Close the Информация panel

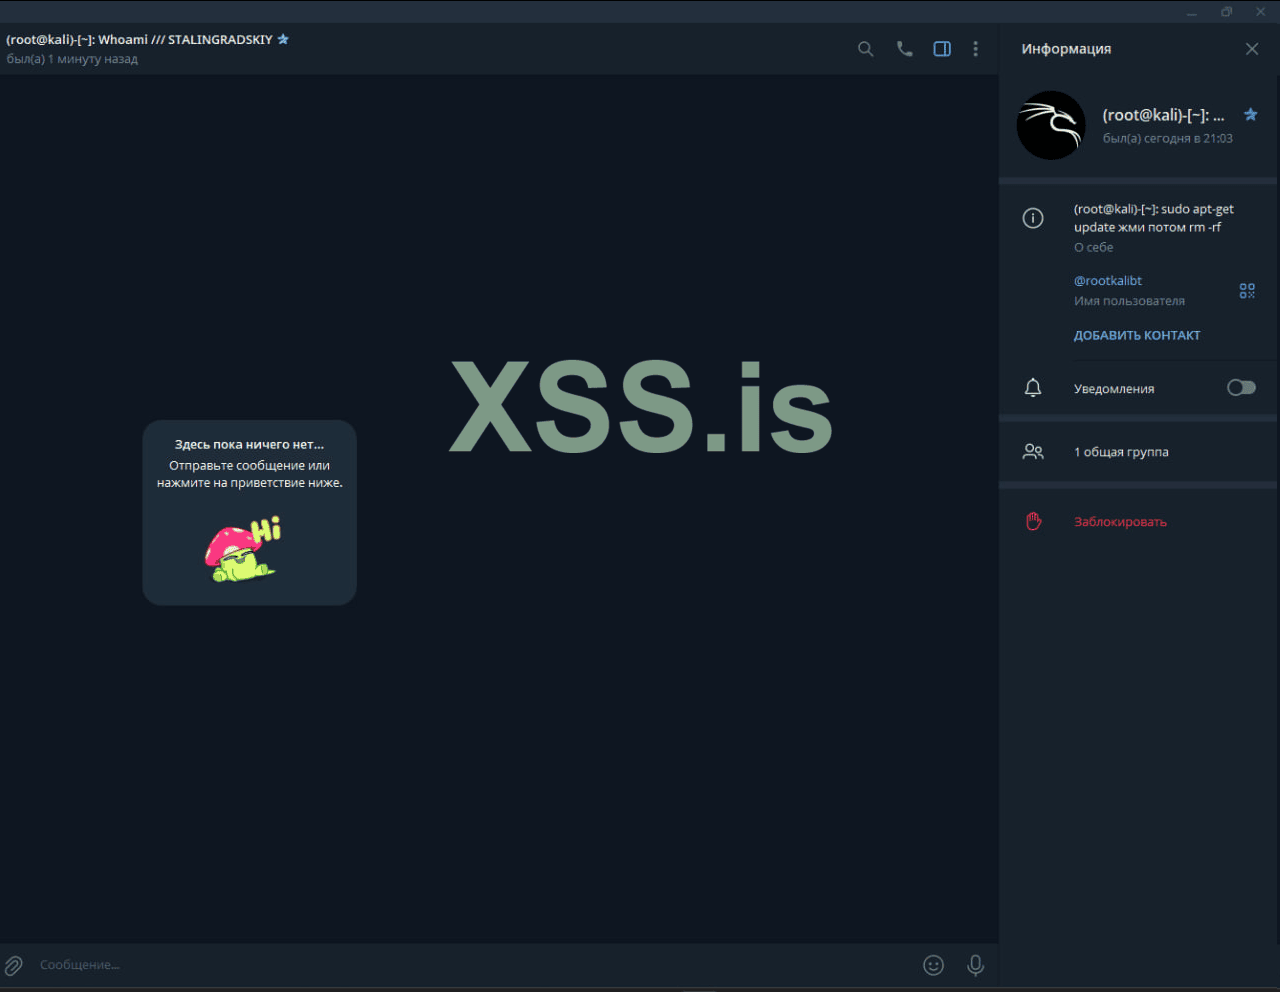(x=1252, y=49)
